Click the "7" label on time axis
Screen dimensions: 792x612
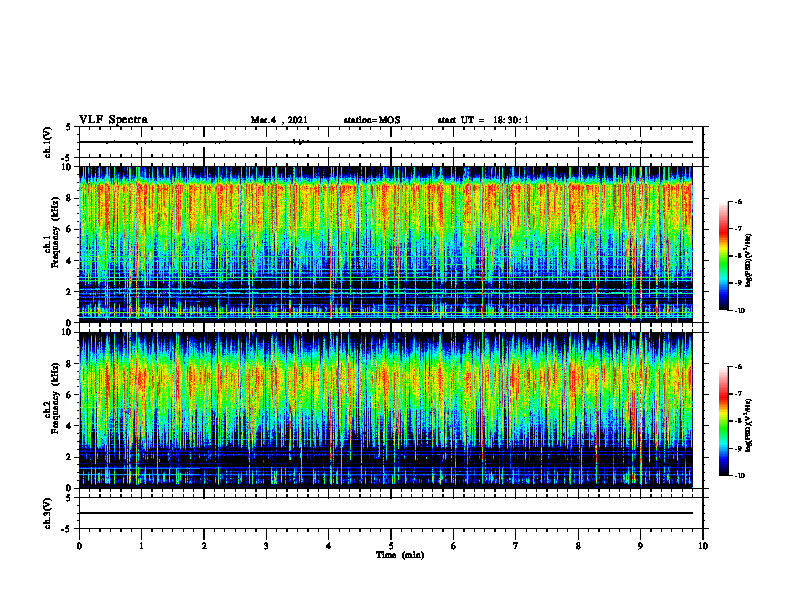(516, 546)
